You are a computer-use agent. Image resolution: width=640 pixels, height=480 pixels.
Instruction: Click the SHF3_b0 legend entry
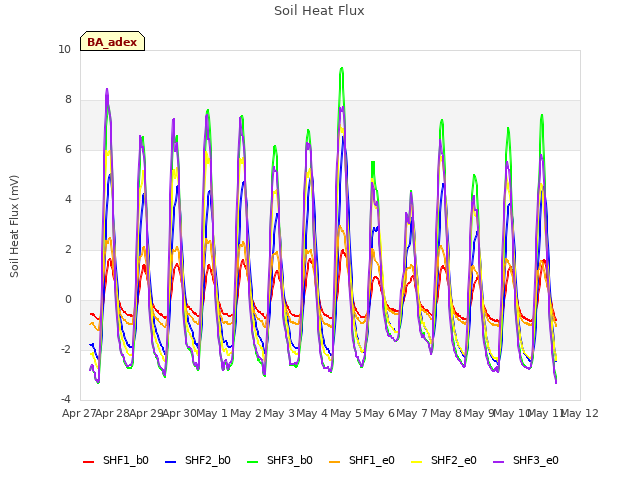[x=280, y=460]
